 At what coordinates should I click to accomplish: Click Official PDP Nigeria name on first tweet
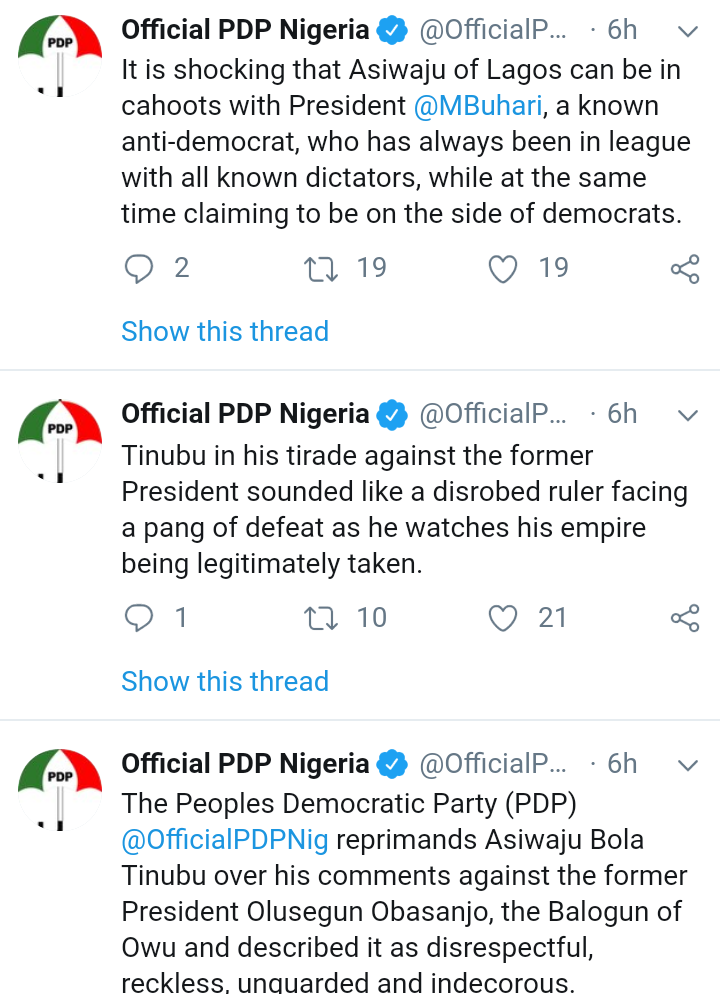(245, 30)
